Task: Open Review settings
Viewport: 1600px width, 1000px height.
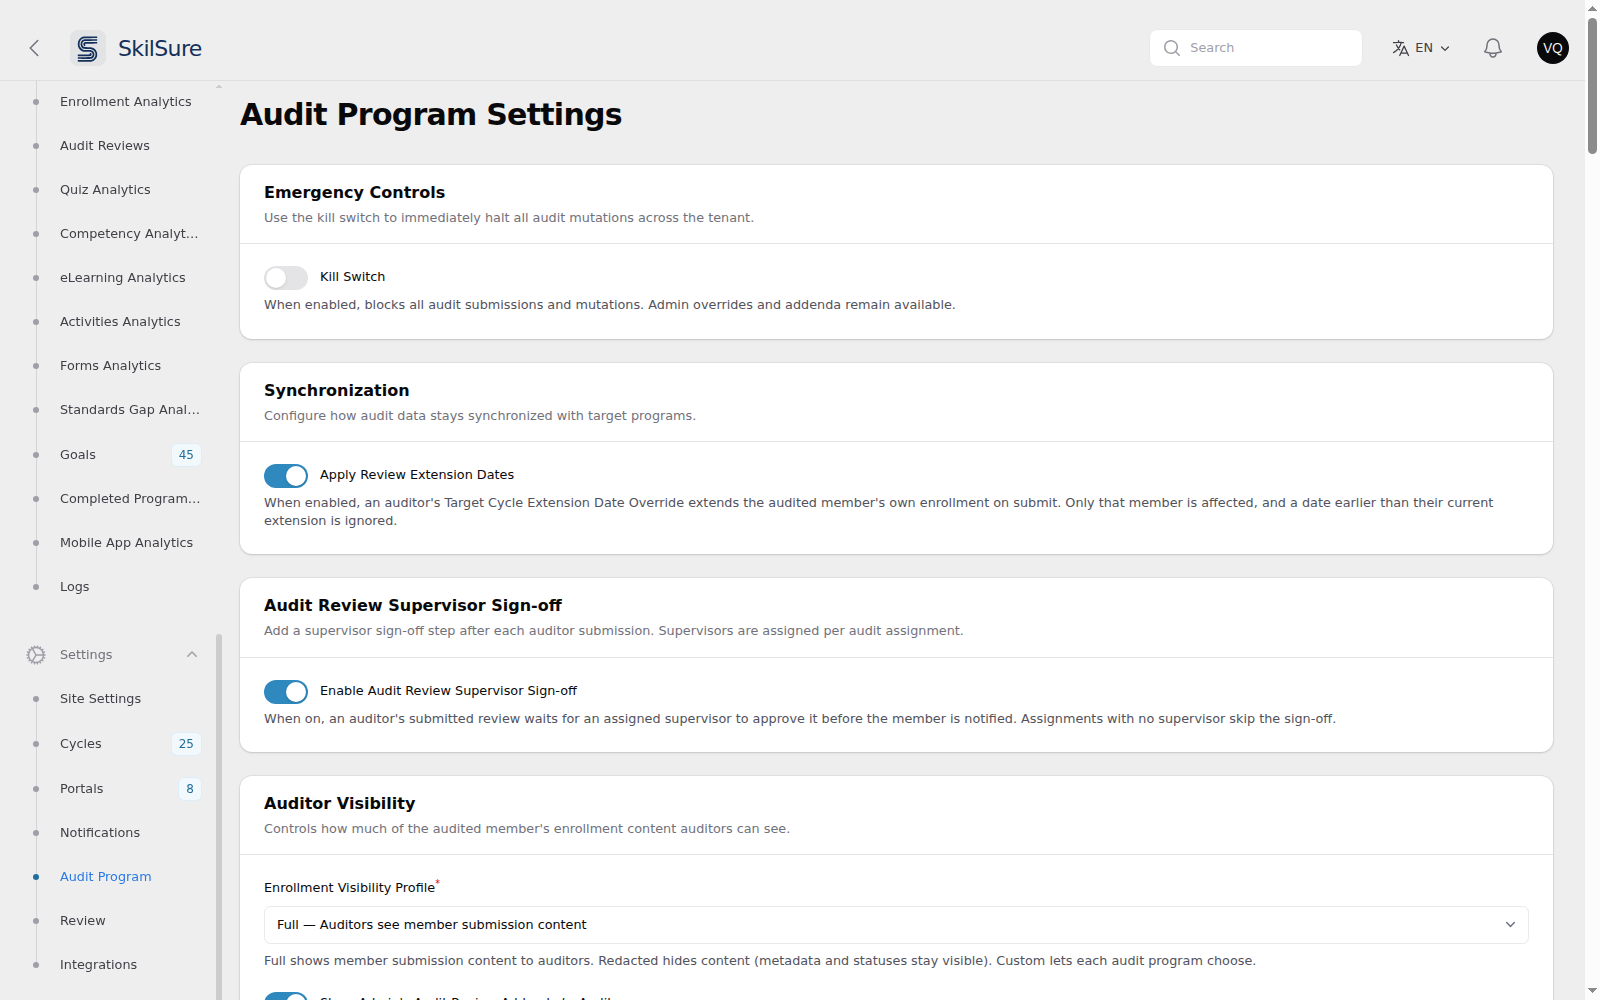Action: tap(83, 921)
